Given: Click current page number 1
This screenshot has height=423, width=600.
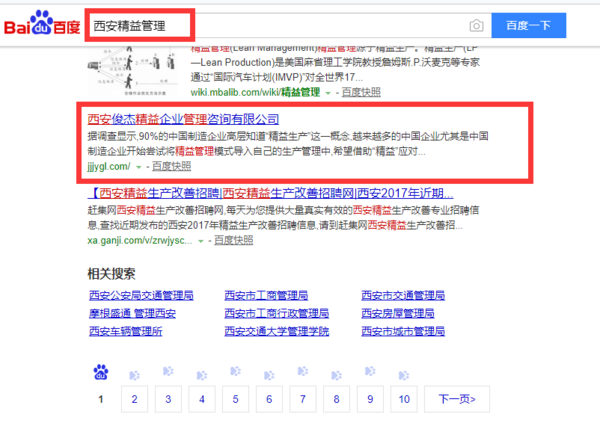Looking at the screenshot, I should [101, 399].
